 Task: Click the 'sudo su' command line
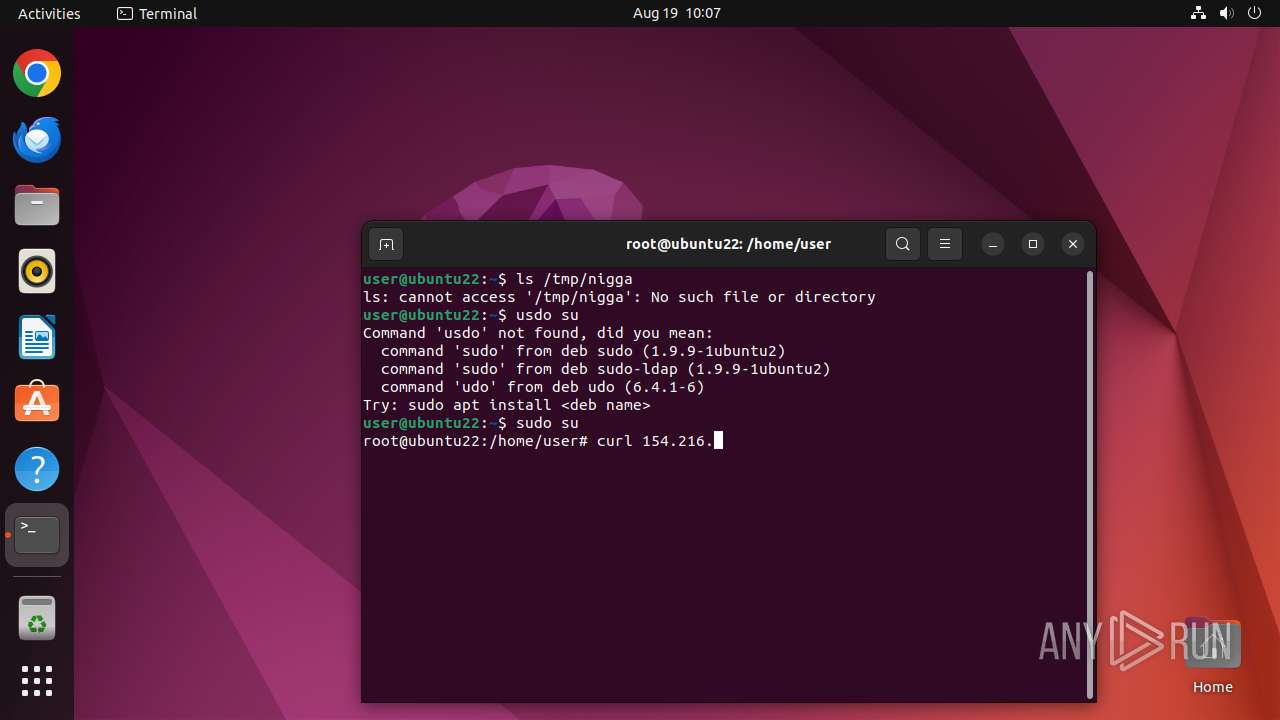(x=471, y=423)
